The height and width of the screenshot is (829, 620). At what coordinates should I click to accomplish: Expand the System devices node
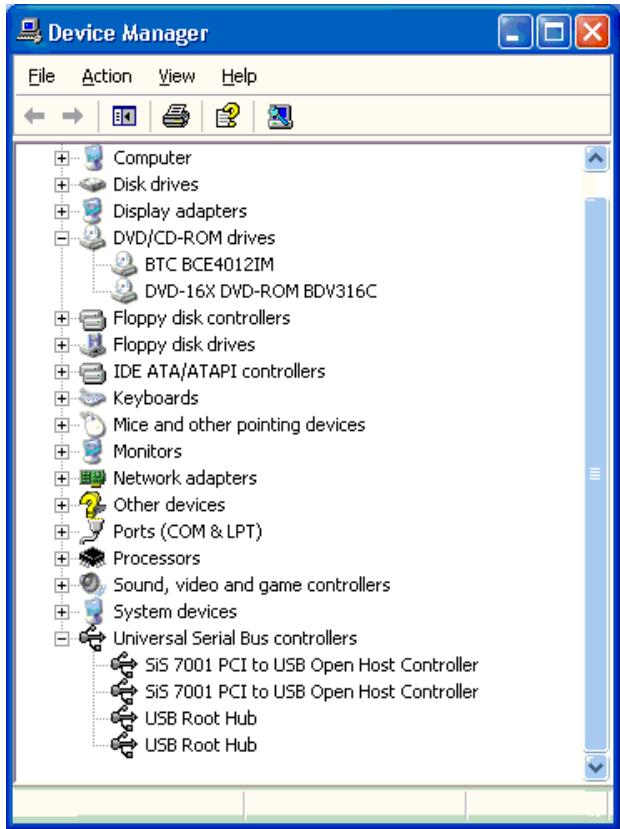click(62, 612)
